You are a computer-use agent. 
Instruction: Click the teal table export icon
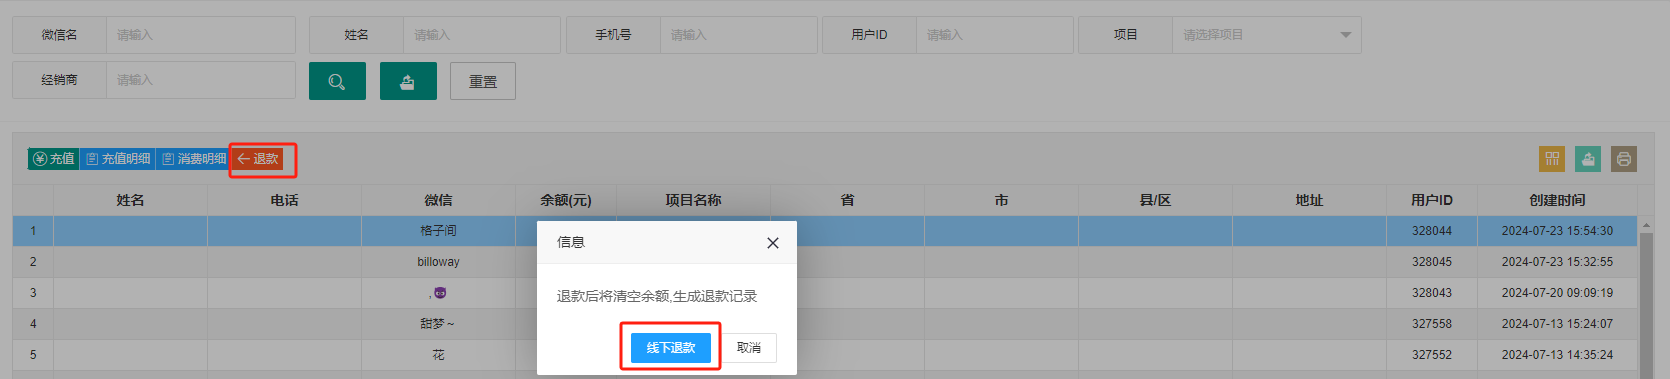(1588, 159)
